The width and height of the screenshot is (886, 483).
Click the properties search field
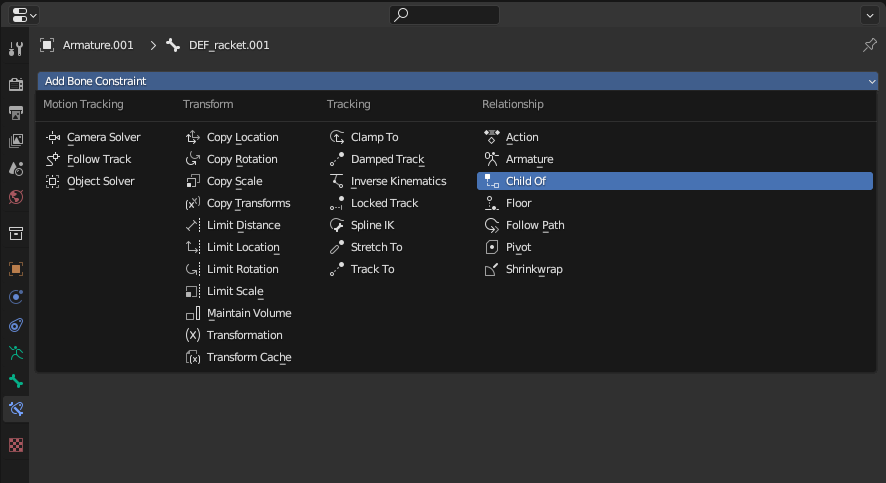pyautogui.click(x=444, y=15)
